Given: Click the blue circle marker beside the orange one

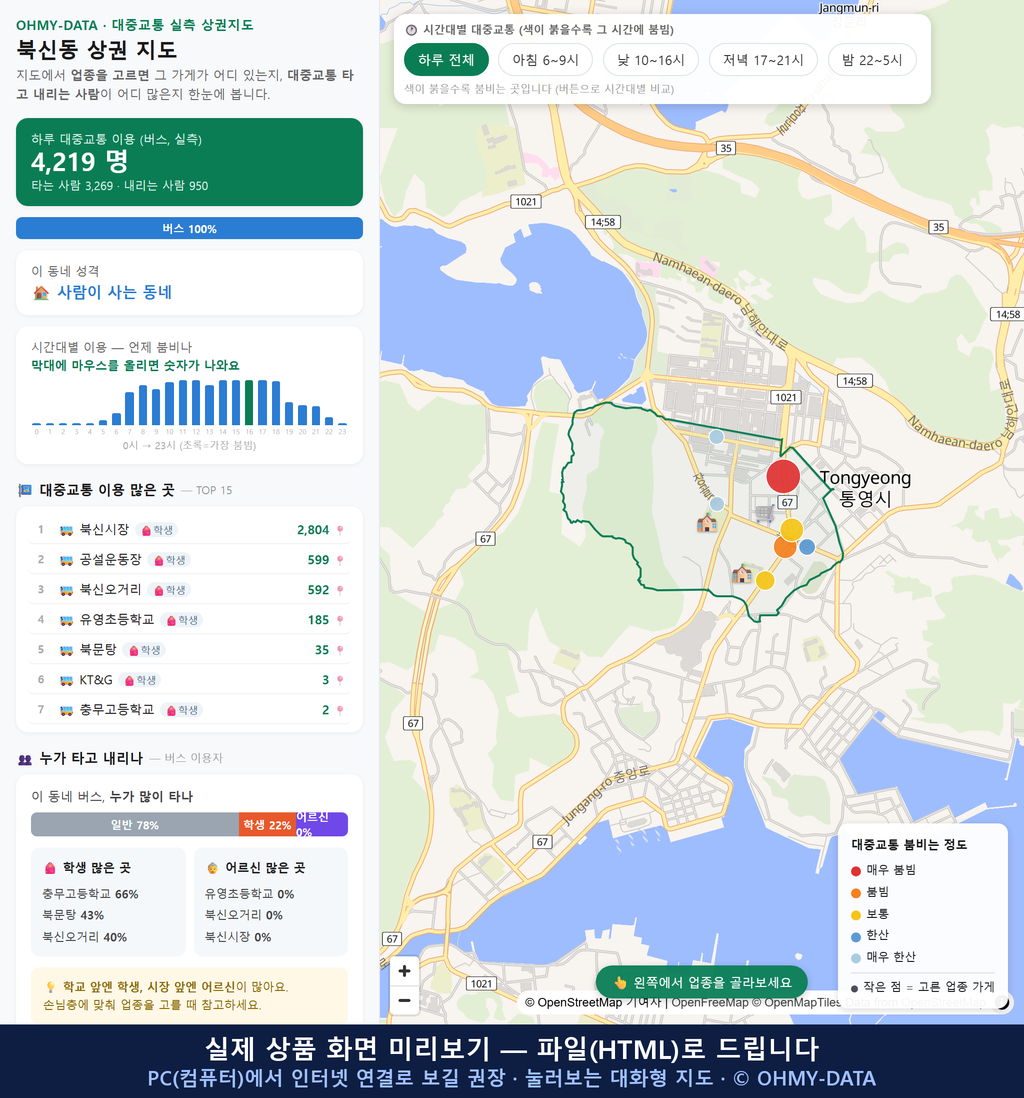Looking at the screenshot, I should tap(807, 547).
